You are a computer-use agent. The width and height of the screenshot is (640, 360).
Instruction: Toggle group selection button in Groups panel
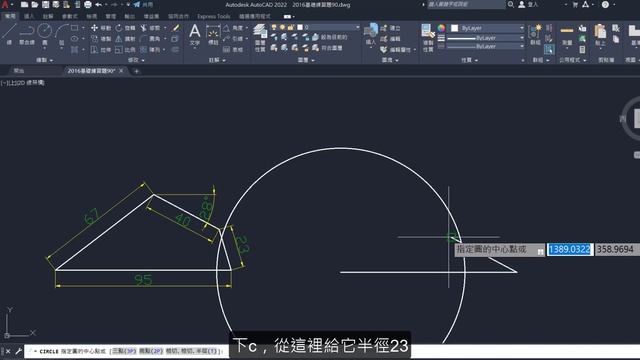(x=549, y=50)
